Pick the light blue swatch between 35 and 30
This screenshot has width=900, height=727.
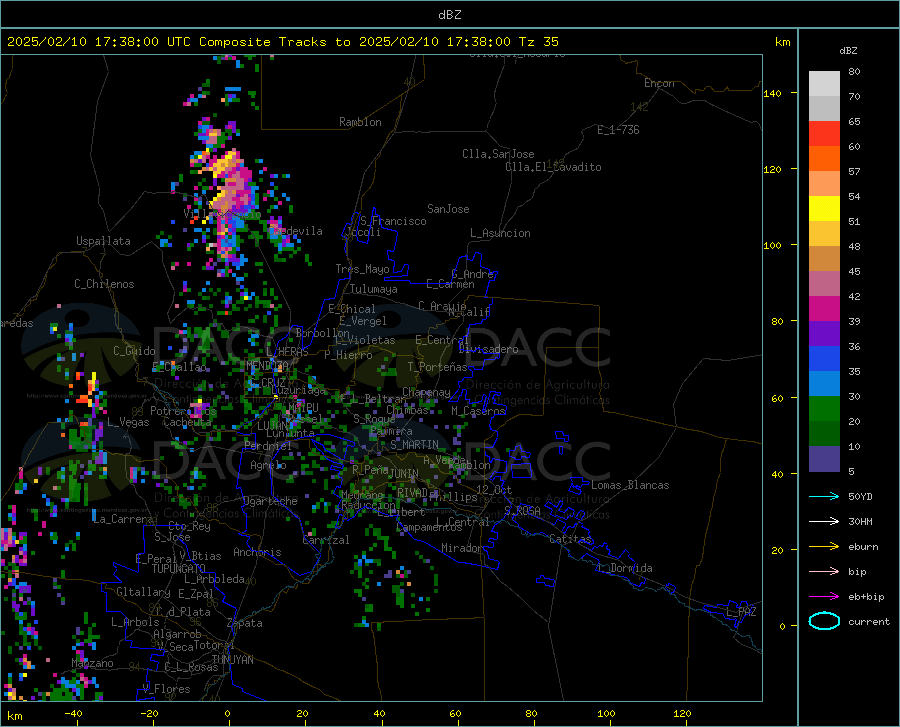(824, 384)
